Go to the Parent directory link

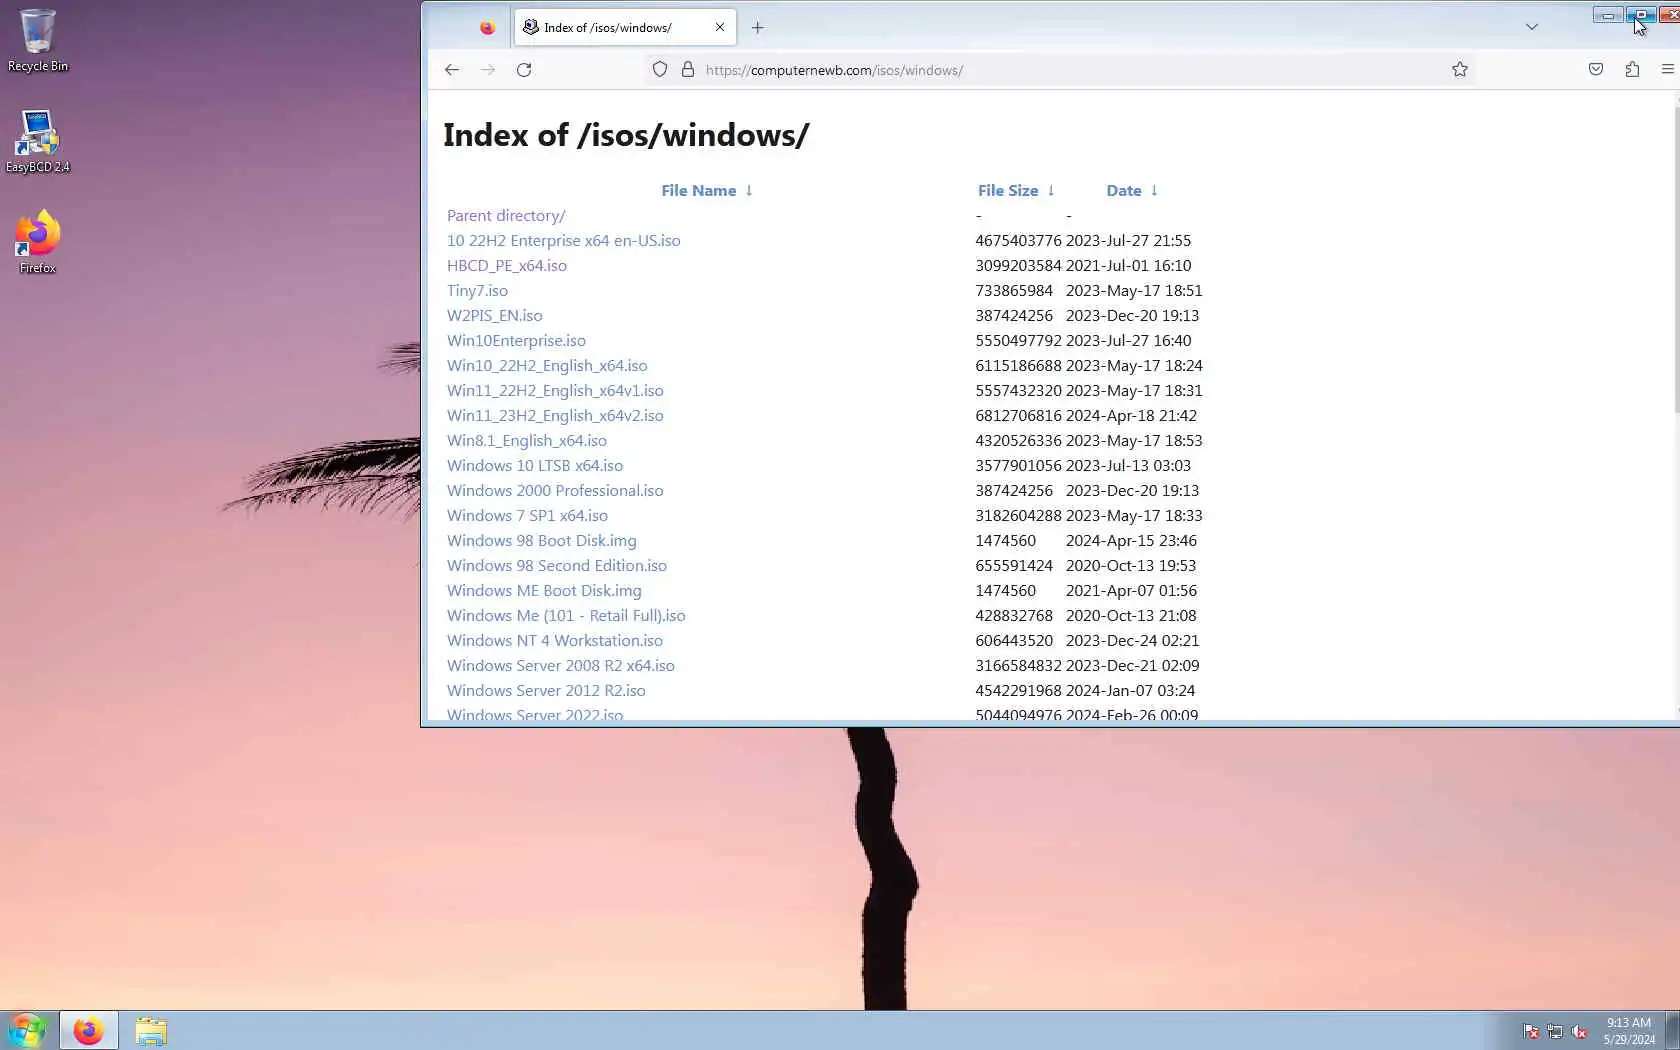[x=506, y=216]
